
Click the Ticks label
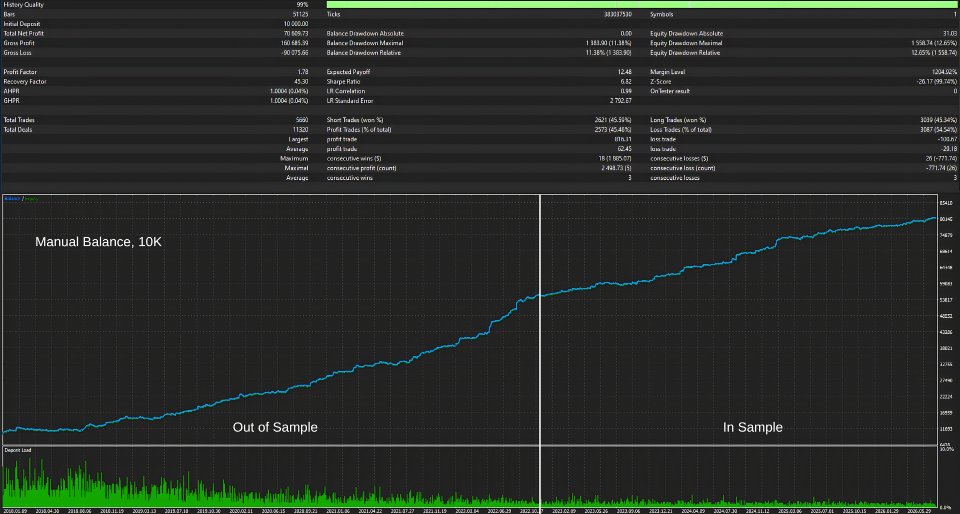click(x=334, y=14)
